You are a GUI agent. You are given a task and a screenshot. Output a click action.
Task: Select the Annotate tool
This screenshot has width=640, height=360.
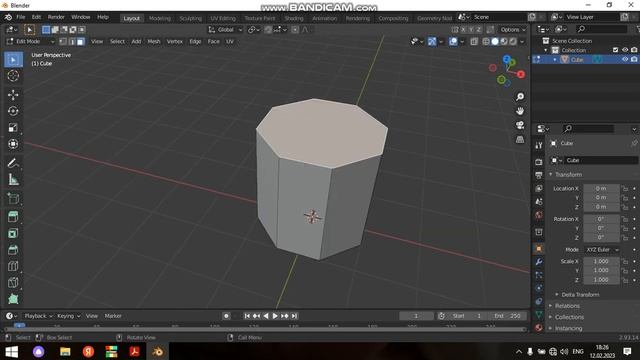tap(13, 163)
